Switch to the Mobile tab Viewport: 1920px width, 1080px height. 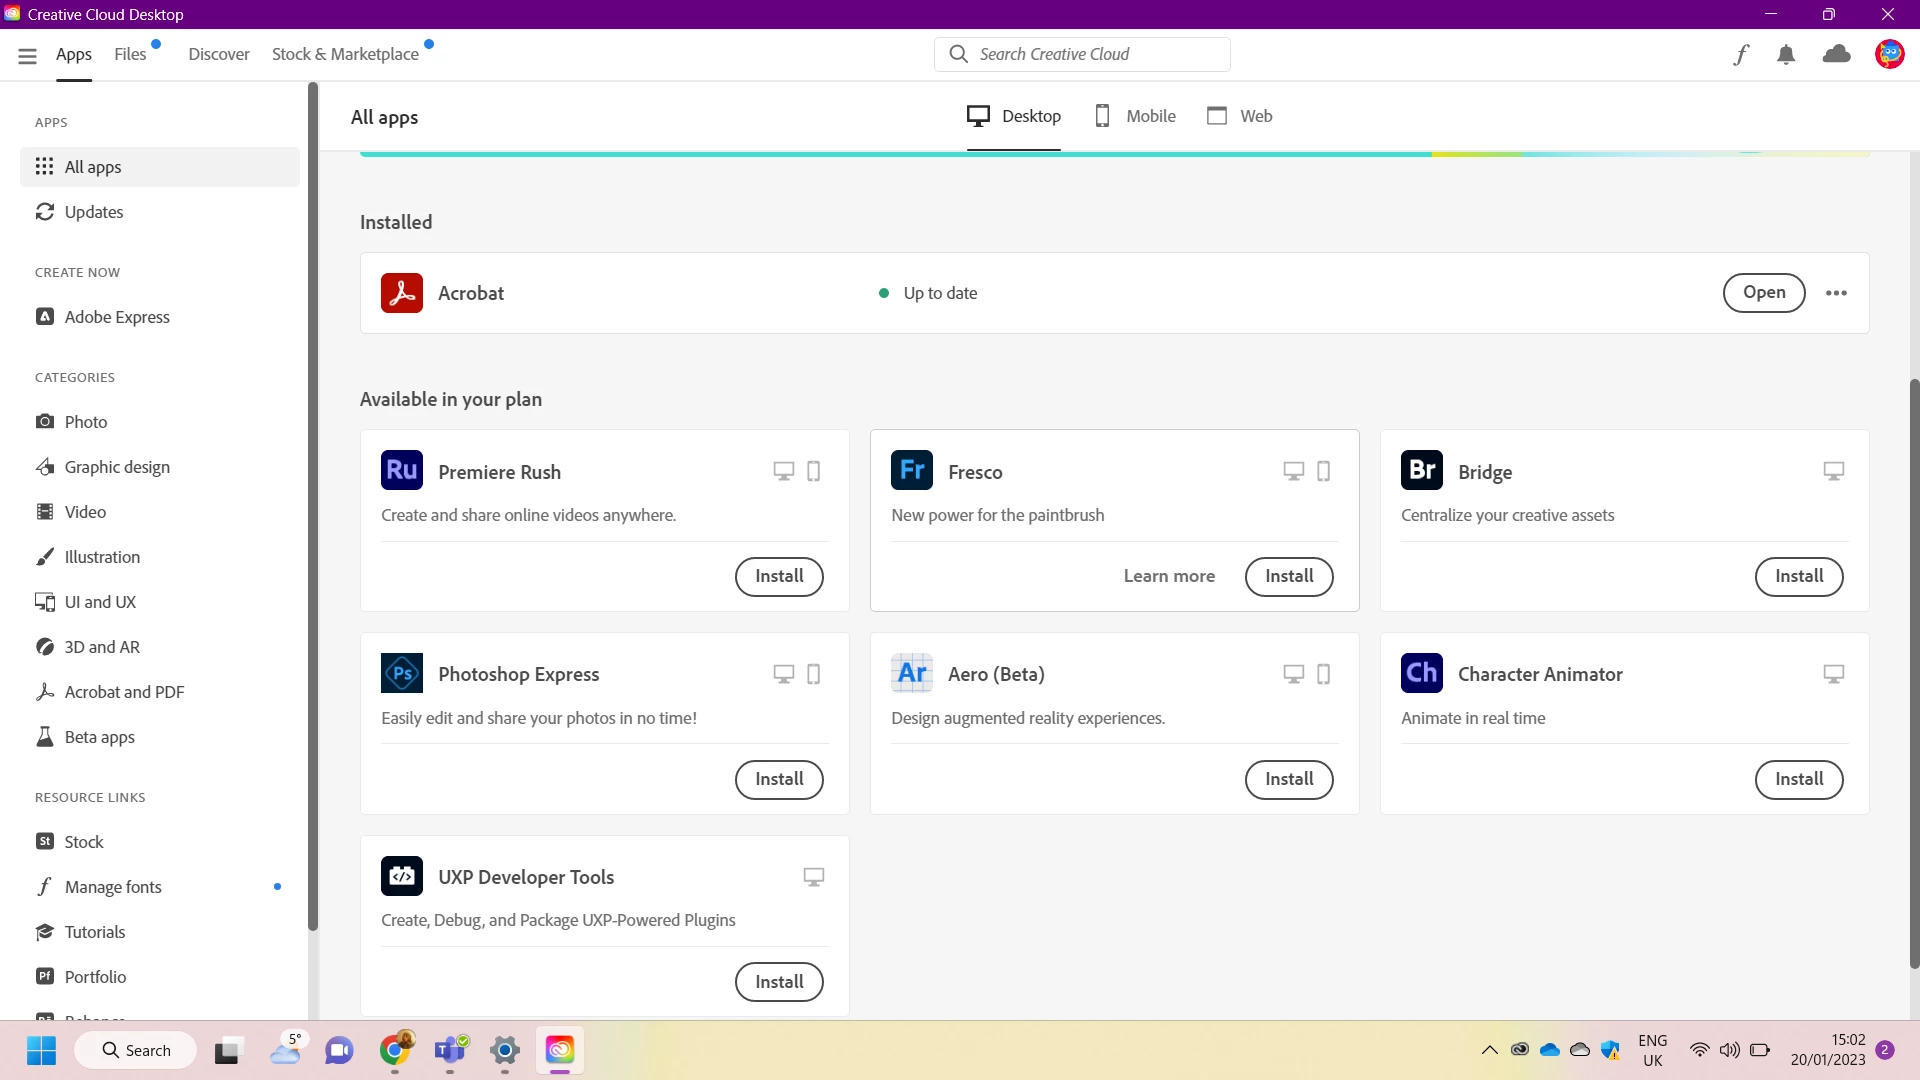pyautogui.click(x=1135, y=116)
